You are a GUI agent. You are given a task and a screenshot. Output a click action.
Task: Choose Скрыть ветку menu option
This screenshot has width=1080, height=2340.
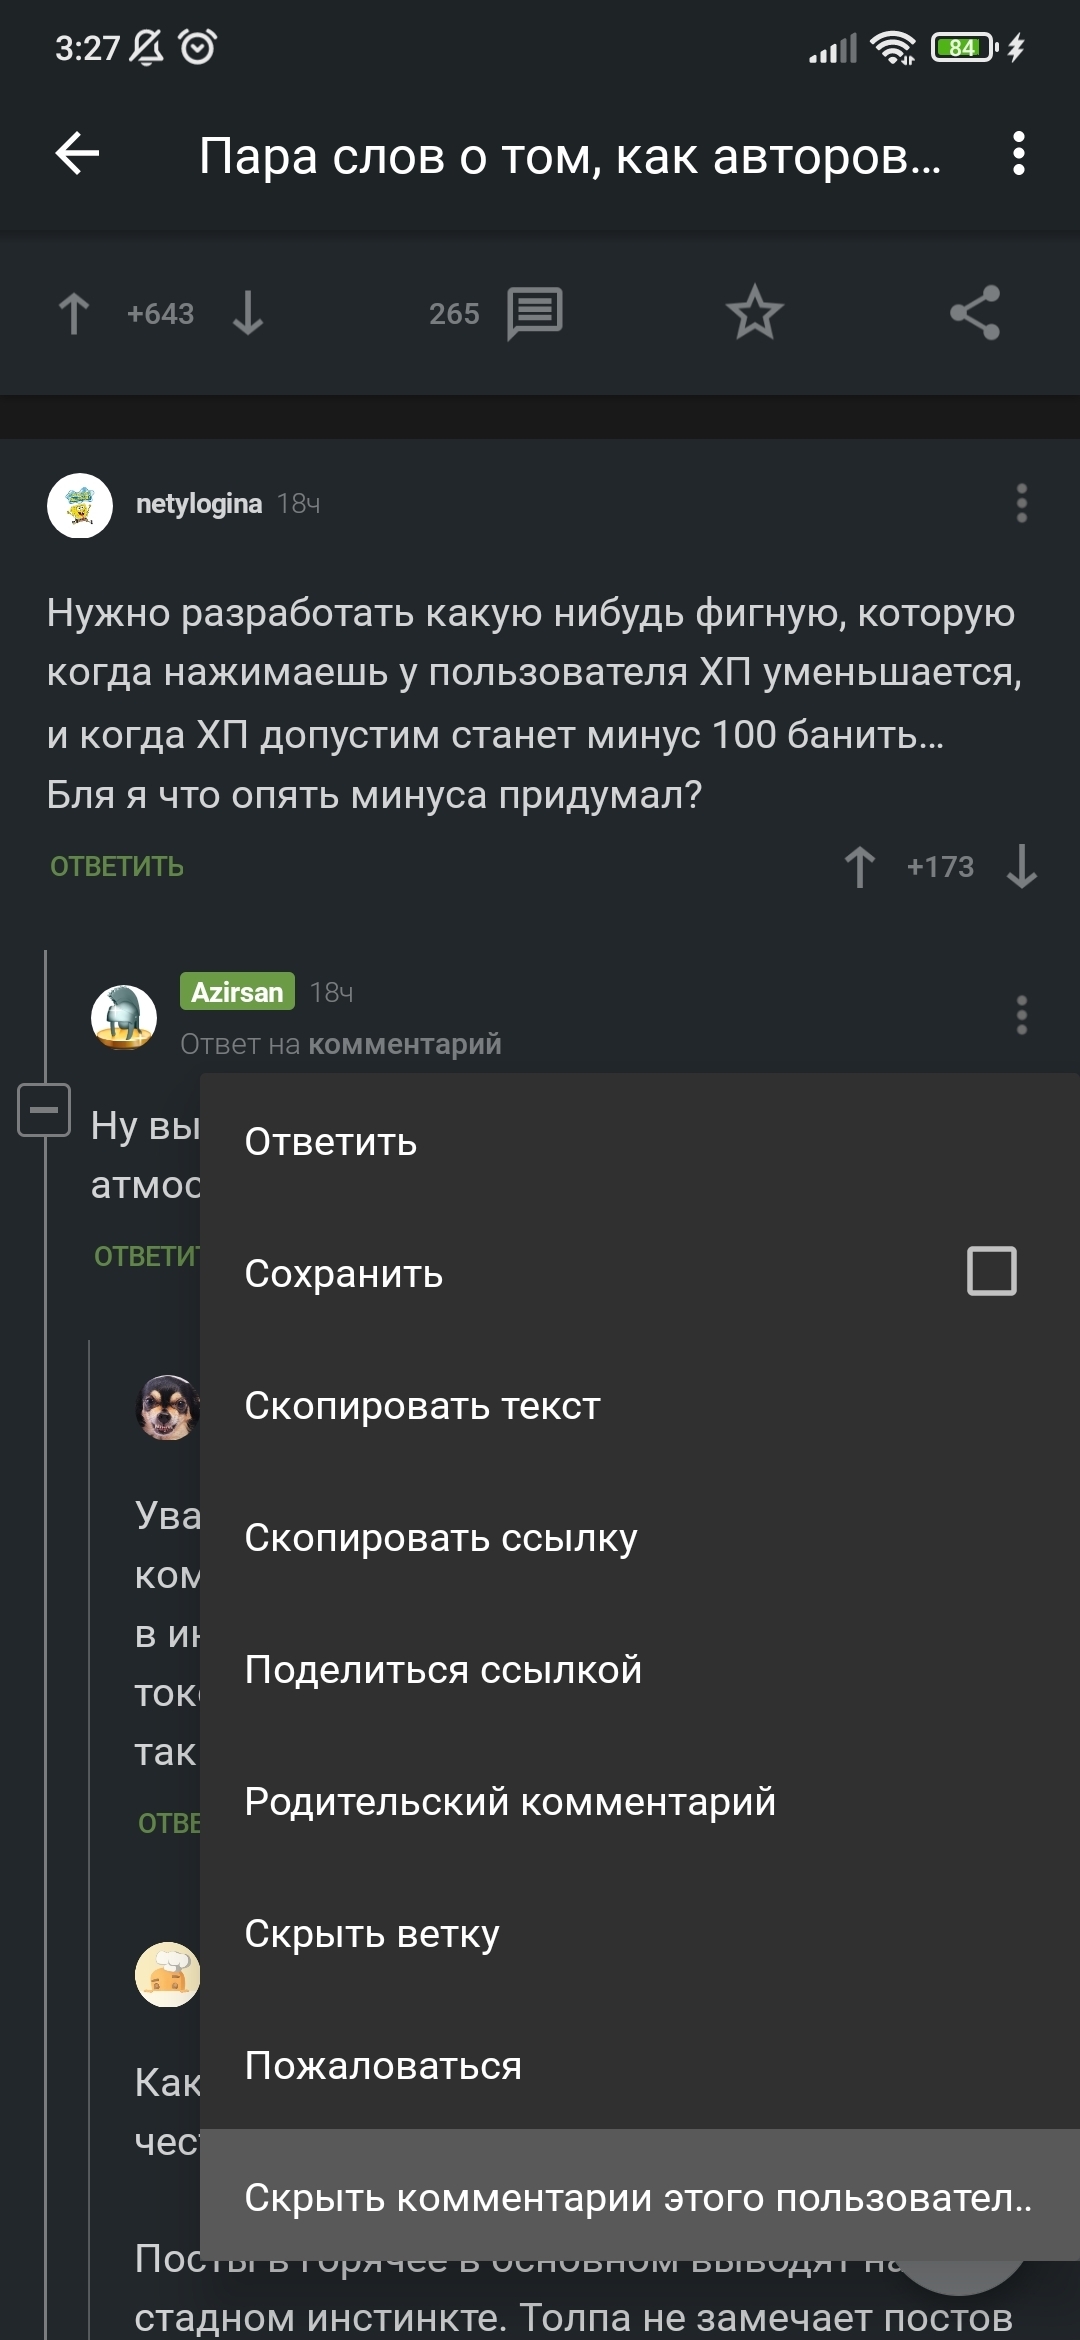[371, 1934]
